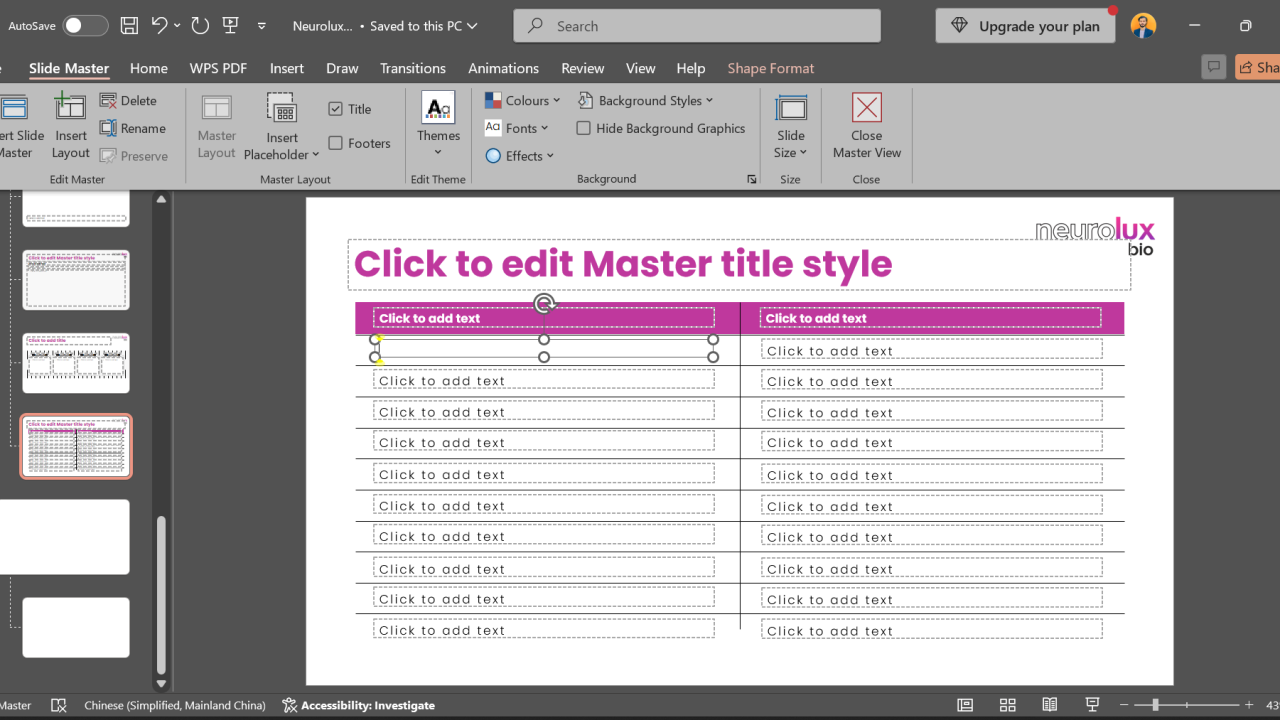Screen dimensions: 1280x720
Task: Uncheck the Title checkbox
Action: pos(335,109)
